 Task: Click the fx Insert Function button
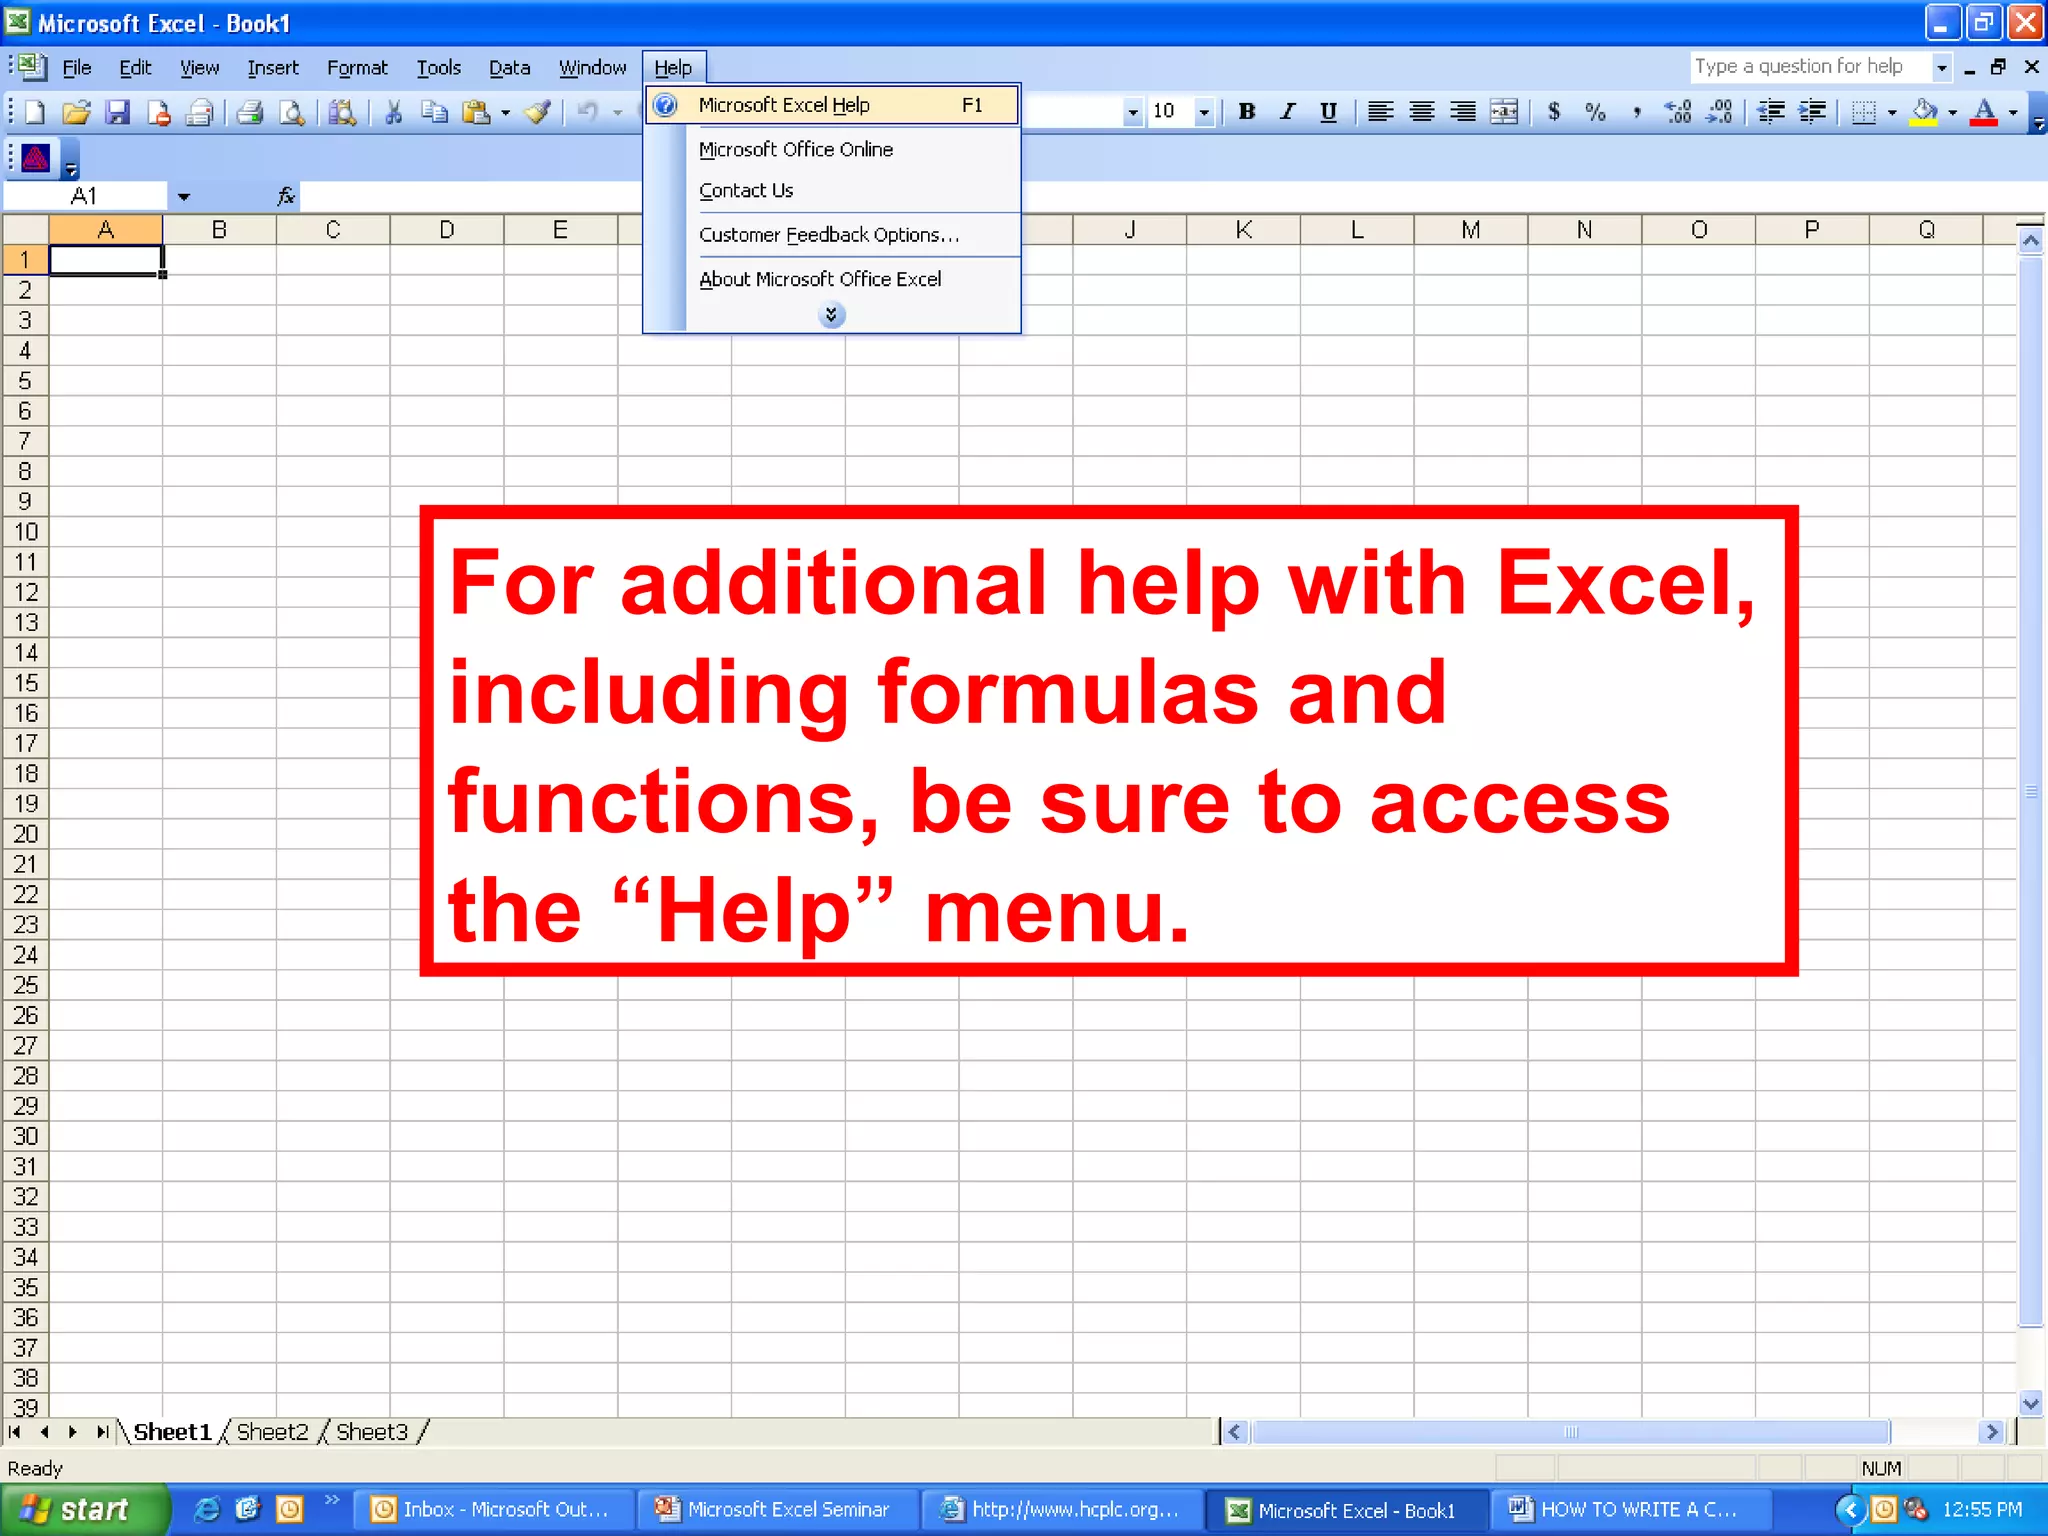click(286, 196)
